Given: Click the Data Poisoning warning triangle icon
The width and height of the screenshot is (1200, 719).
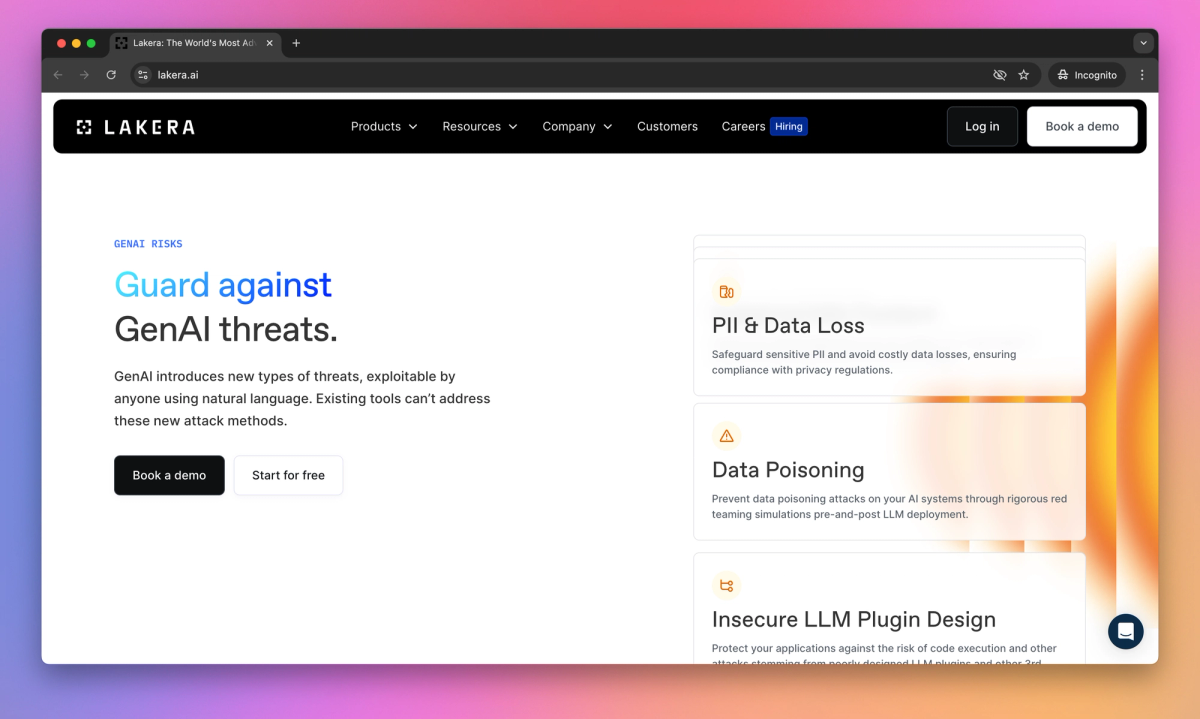Looking at the screenshot, I should (x=726, y=436).
